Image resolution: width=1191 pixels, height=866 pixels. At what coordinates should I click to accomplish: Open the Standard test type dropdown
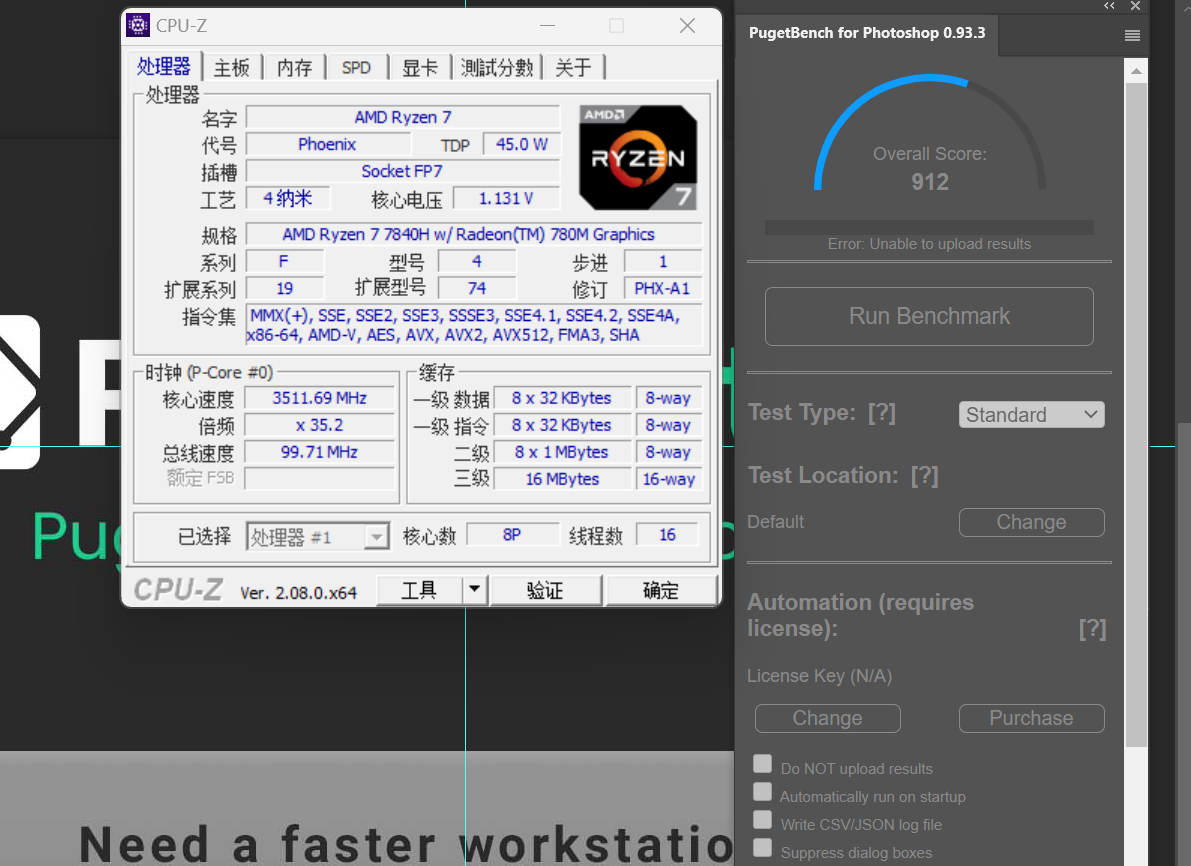click(x=1031, y=414)
